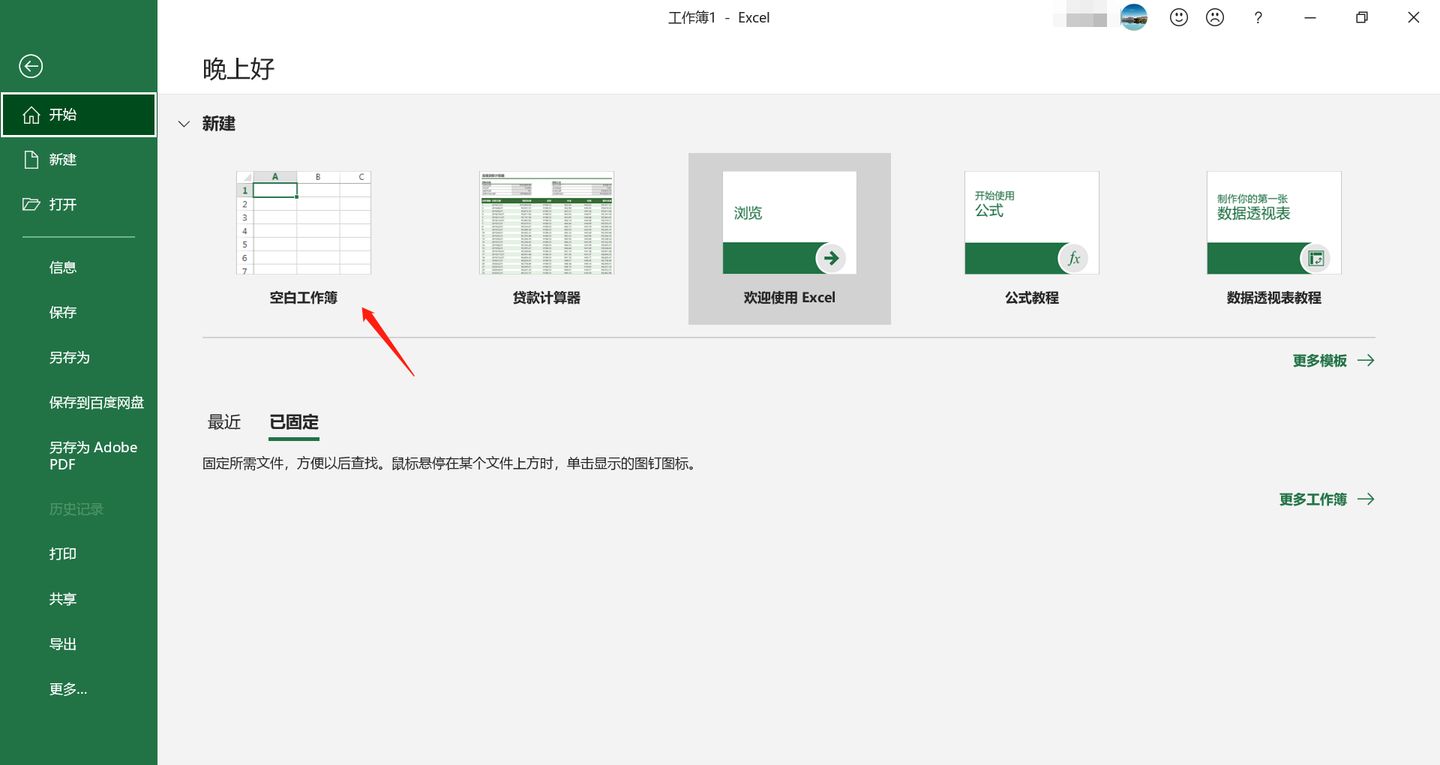1440x765 pixels.
Task: Go back using the circled arrow
Action: point(31,66)
